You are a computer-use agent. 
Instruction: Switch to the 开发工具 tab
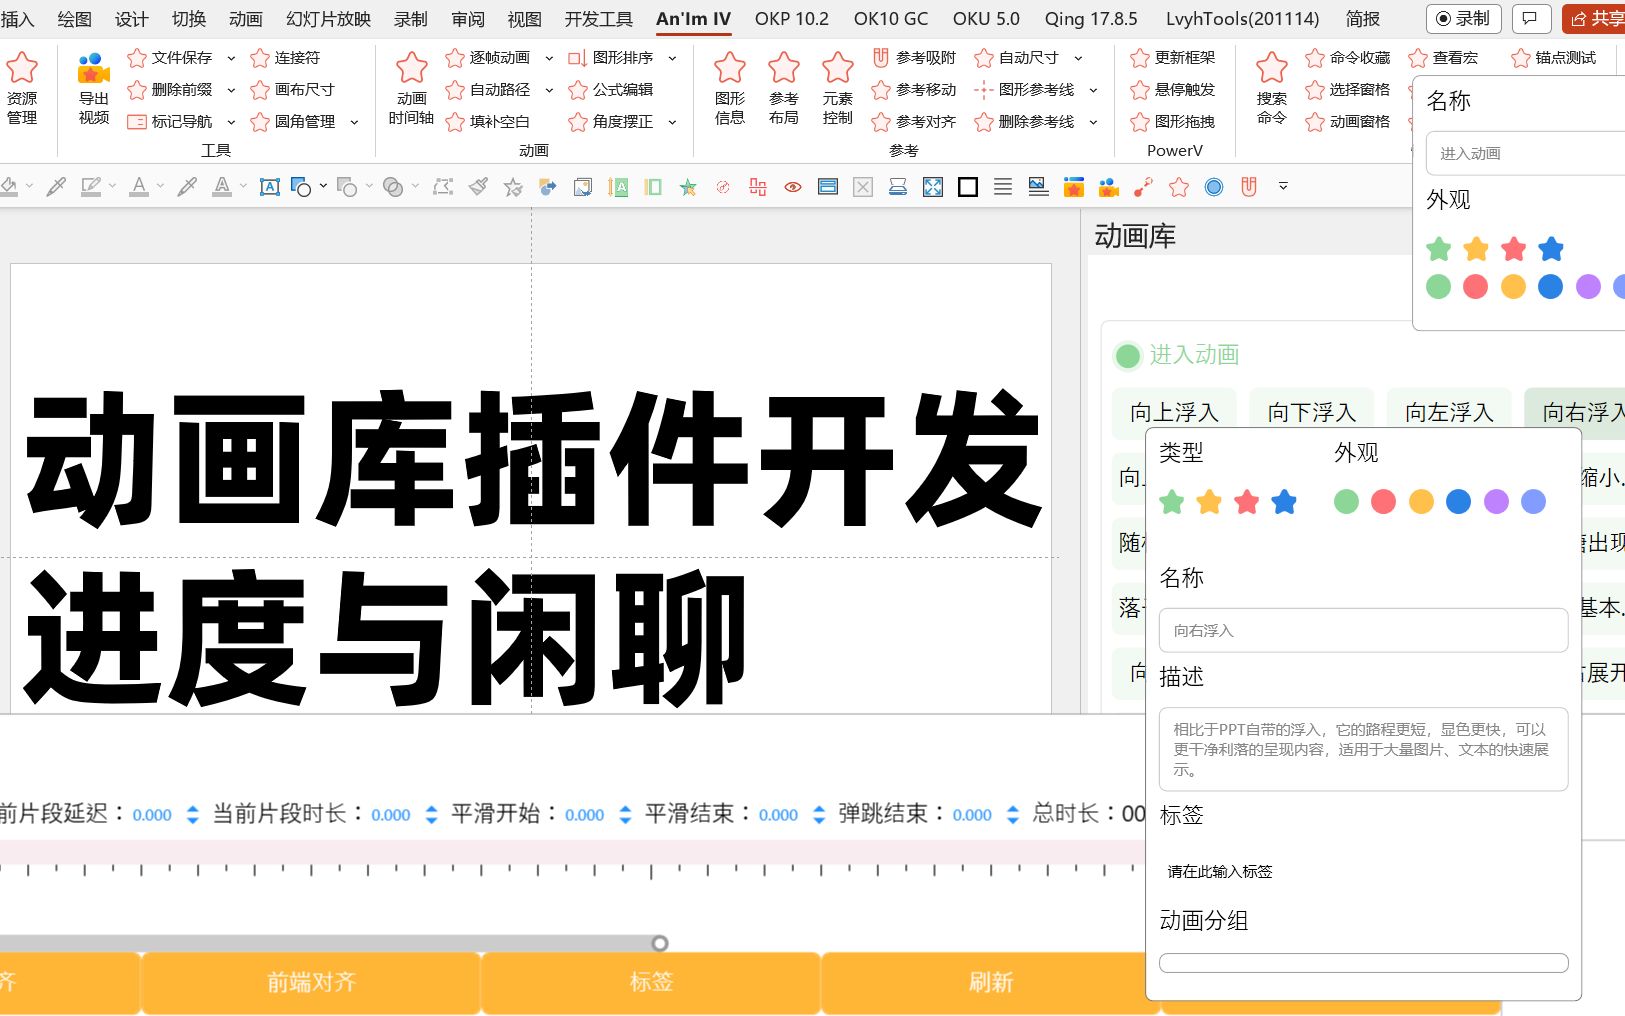pyautogui.click(x=598, y=19)
